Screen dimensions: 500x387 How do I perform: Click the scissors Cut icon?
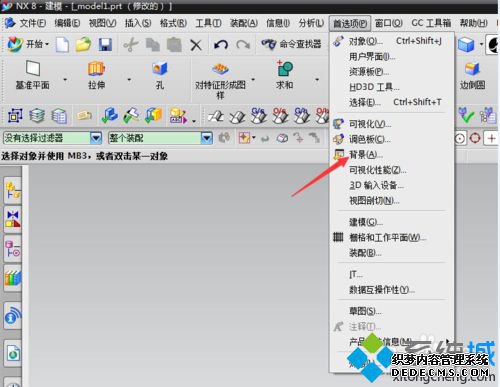(131, 45)
